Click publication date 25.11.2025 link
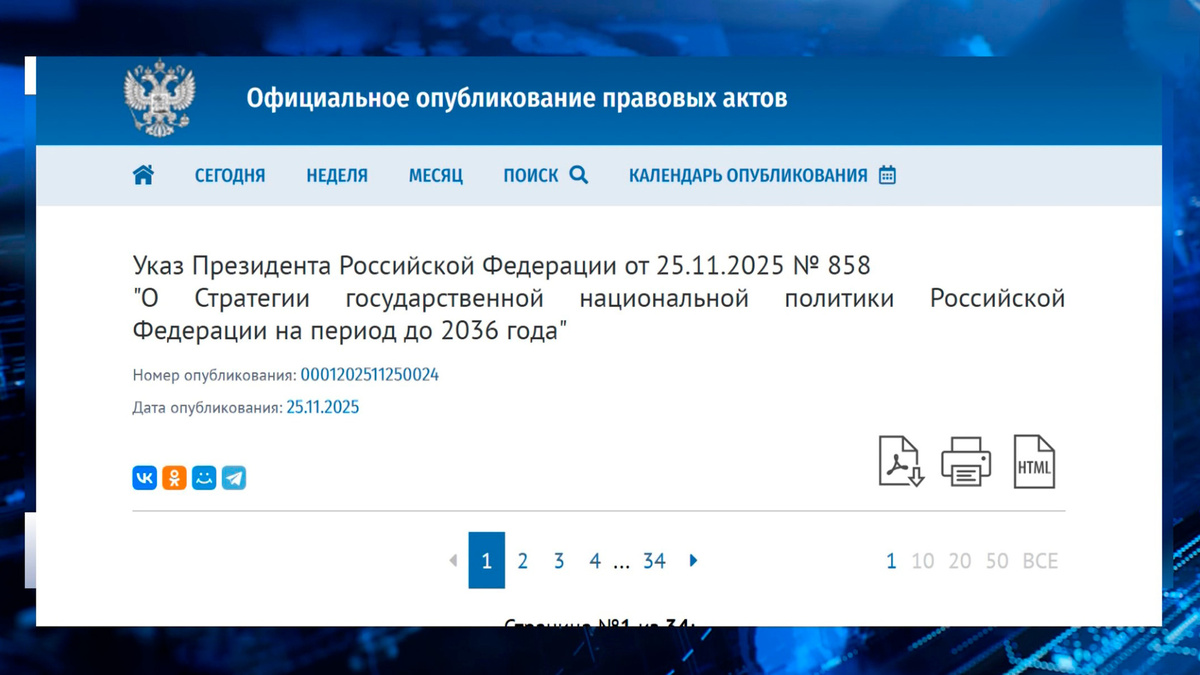This screenshot has width=1200, height=675. point(323,408)
